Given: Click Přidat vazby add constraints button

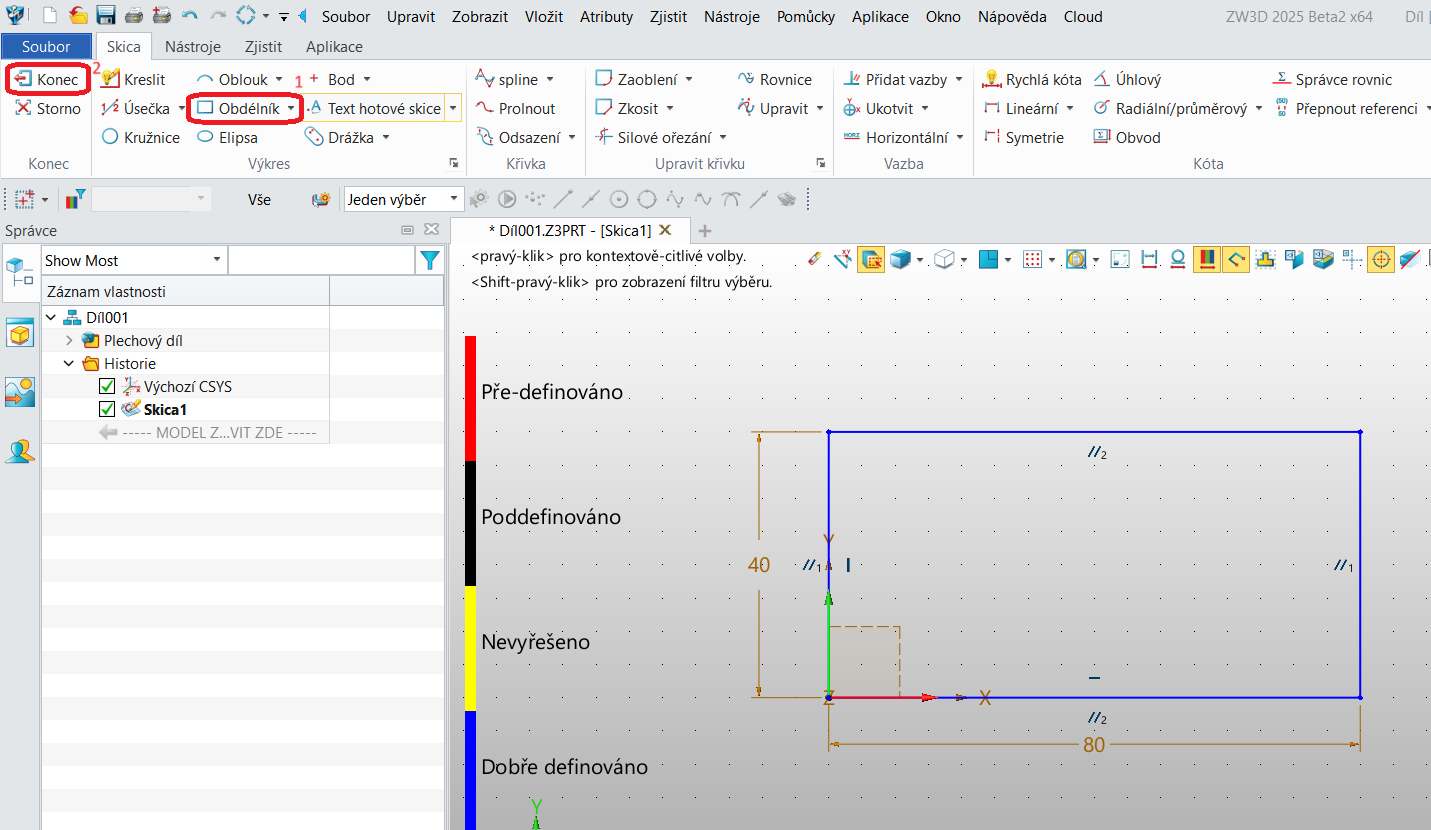Looking at the screenshot, I should 895,79.
